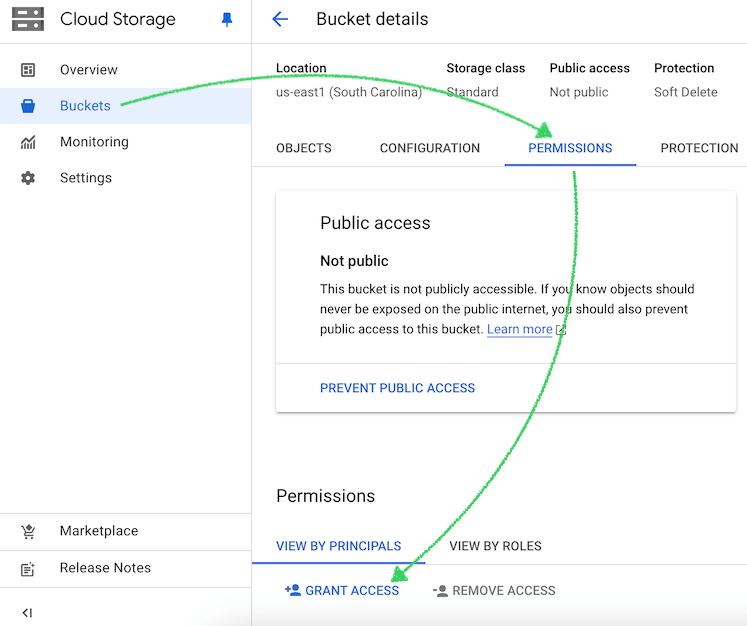Switch to View by Roles tab
The height and width of the screenshot is (626, 747).
495,546
